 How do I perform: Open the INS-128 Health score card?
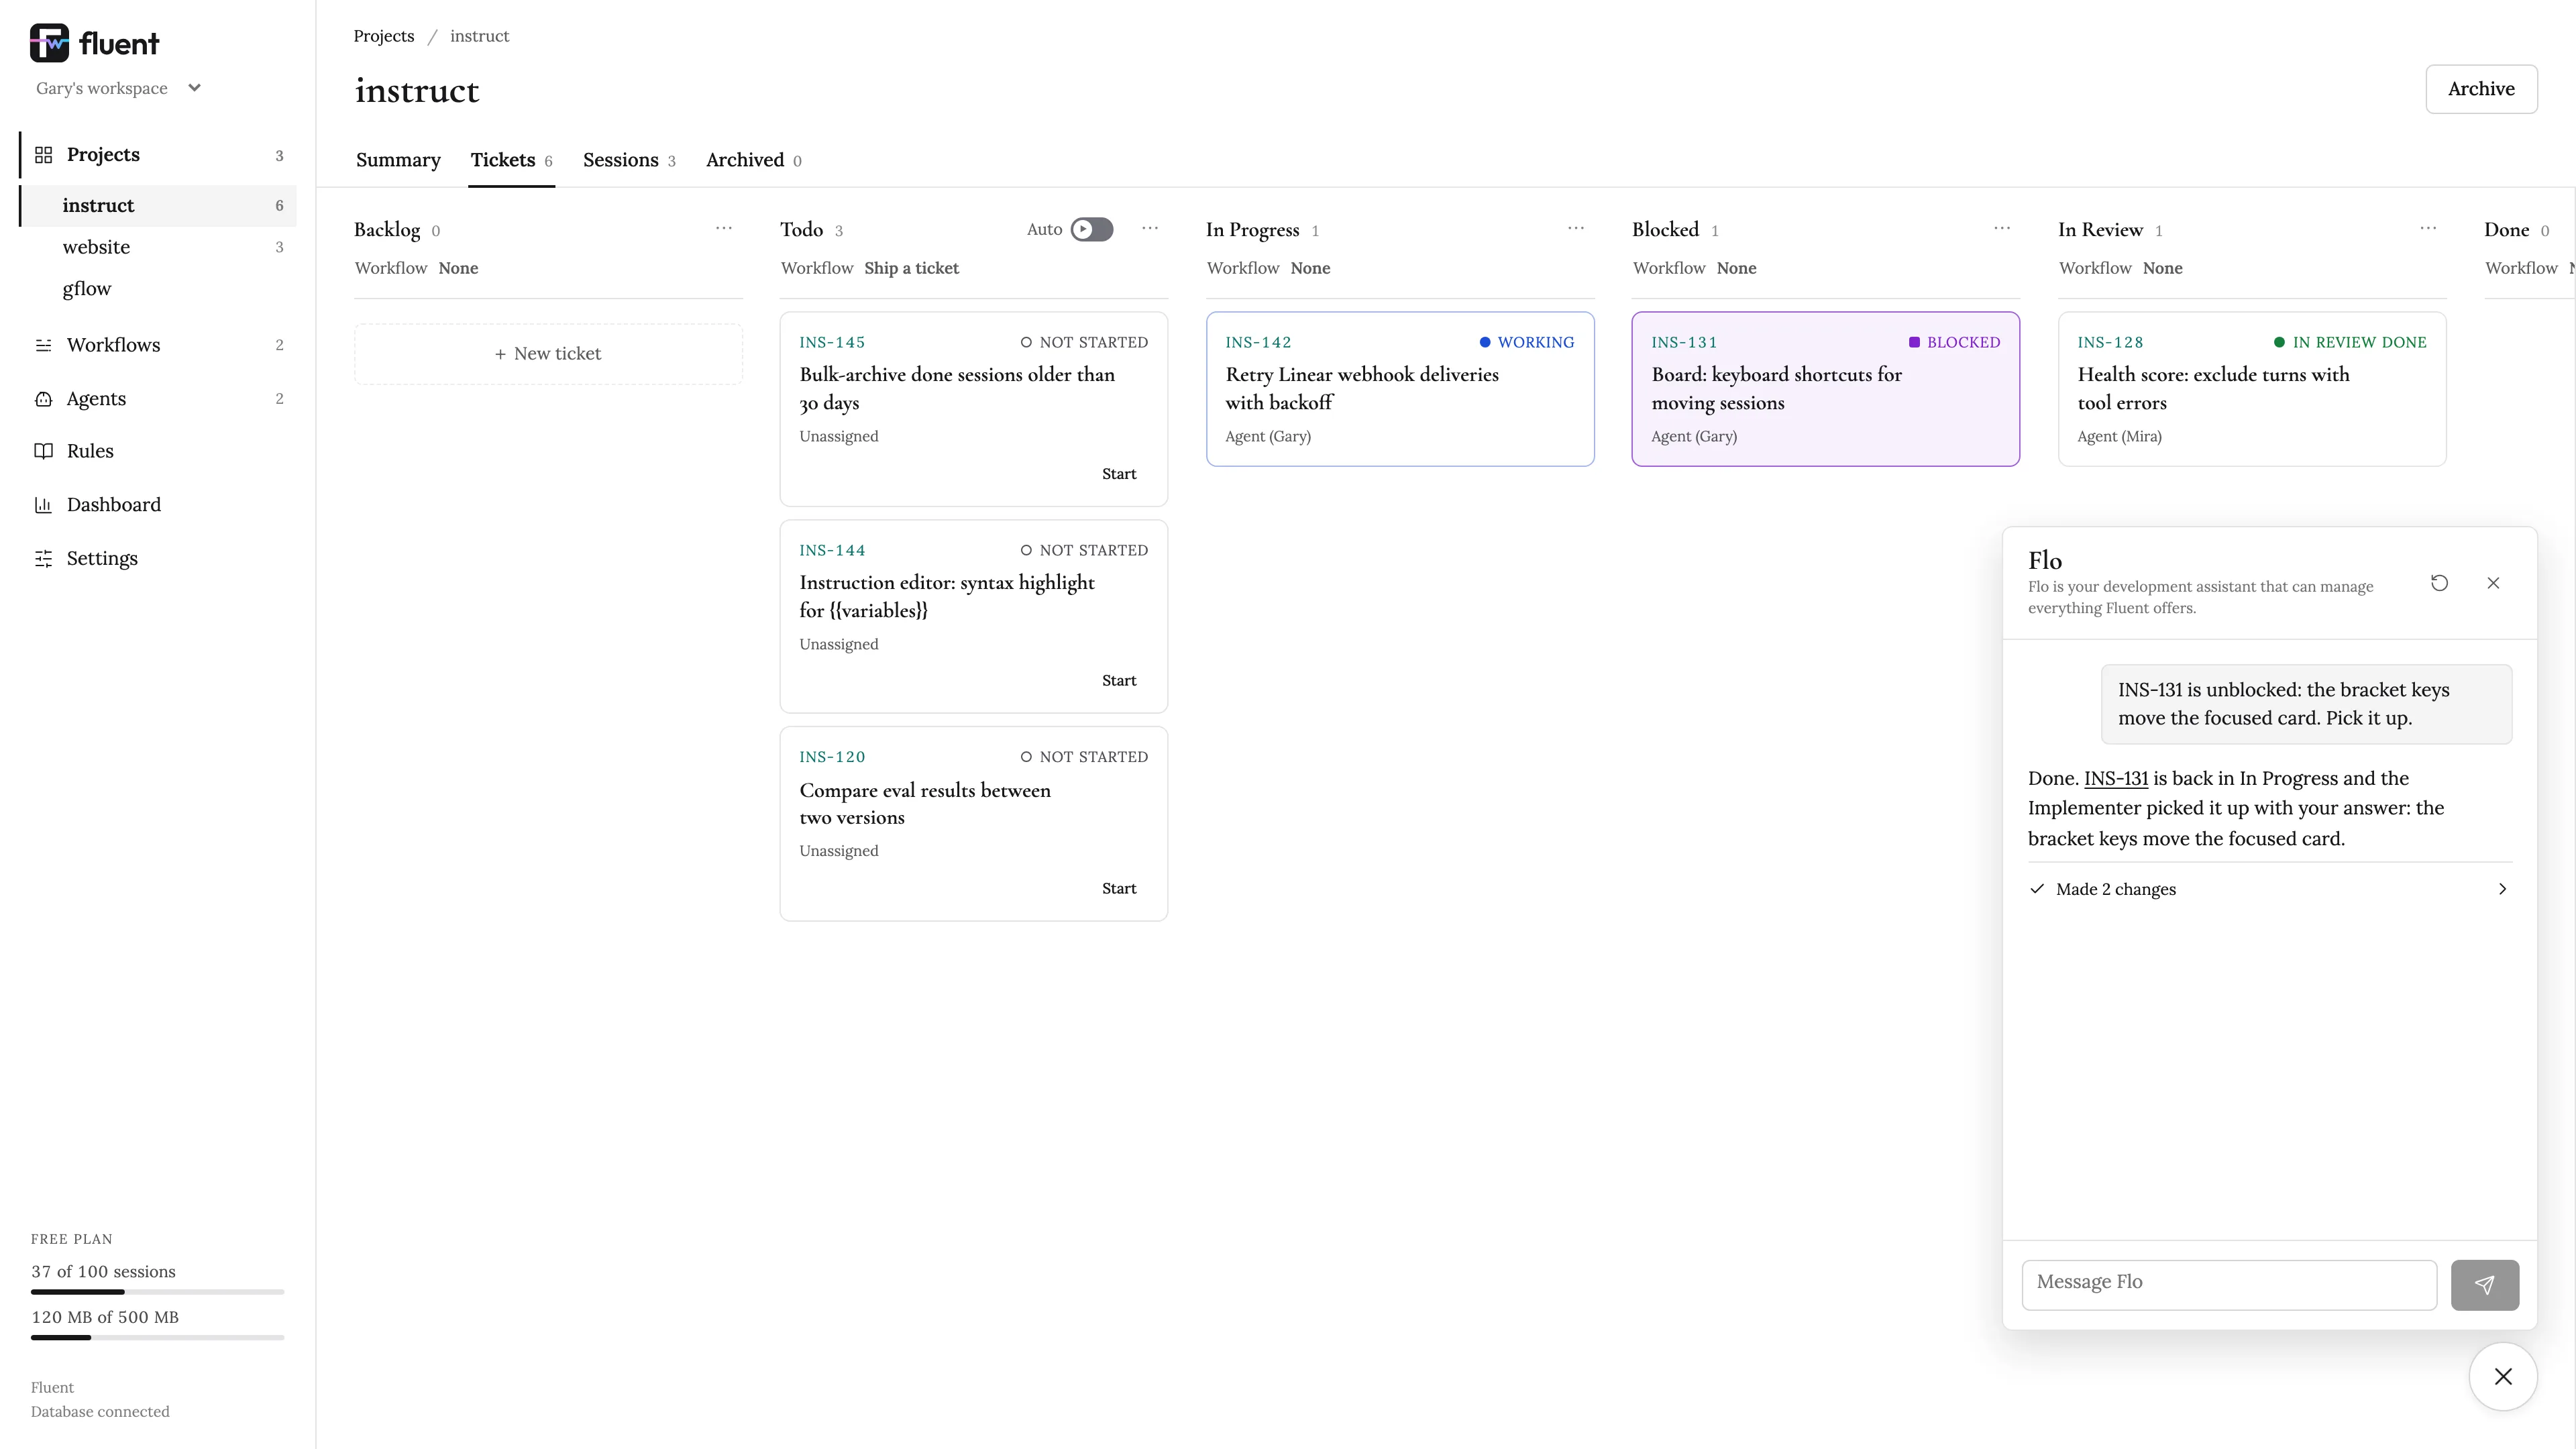click(x=2252, y=389)
